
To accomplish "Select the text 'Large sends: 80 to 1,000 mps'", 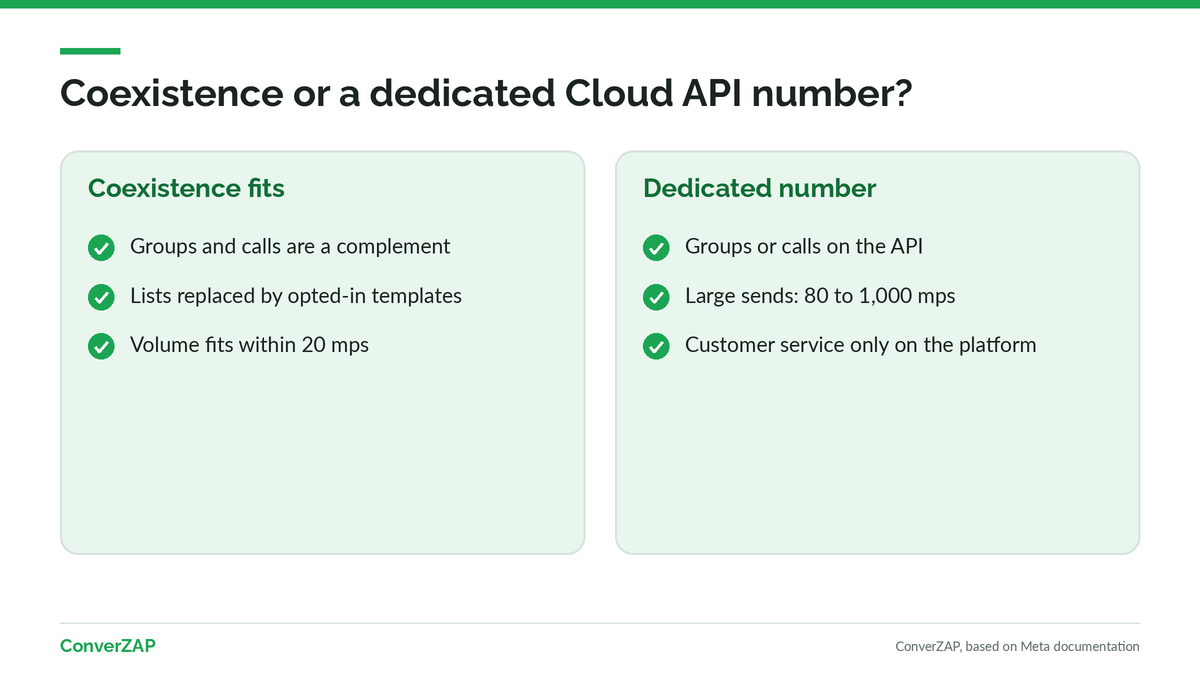I will click(x=820, y=296).
